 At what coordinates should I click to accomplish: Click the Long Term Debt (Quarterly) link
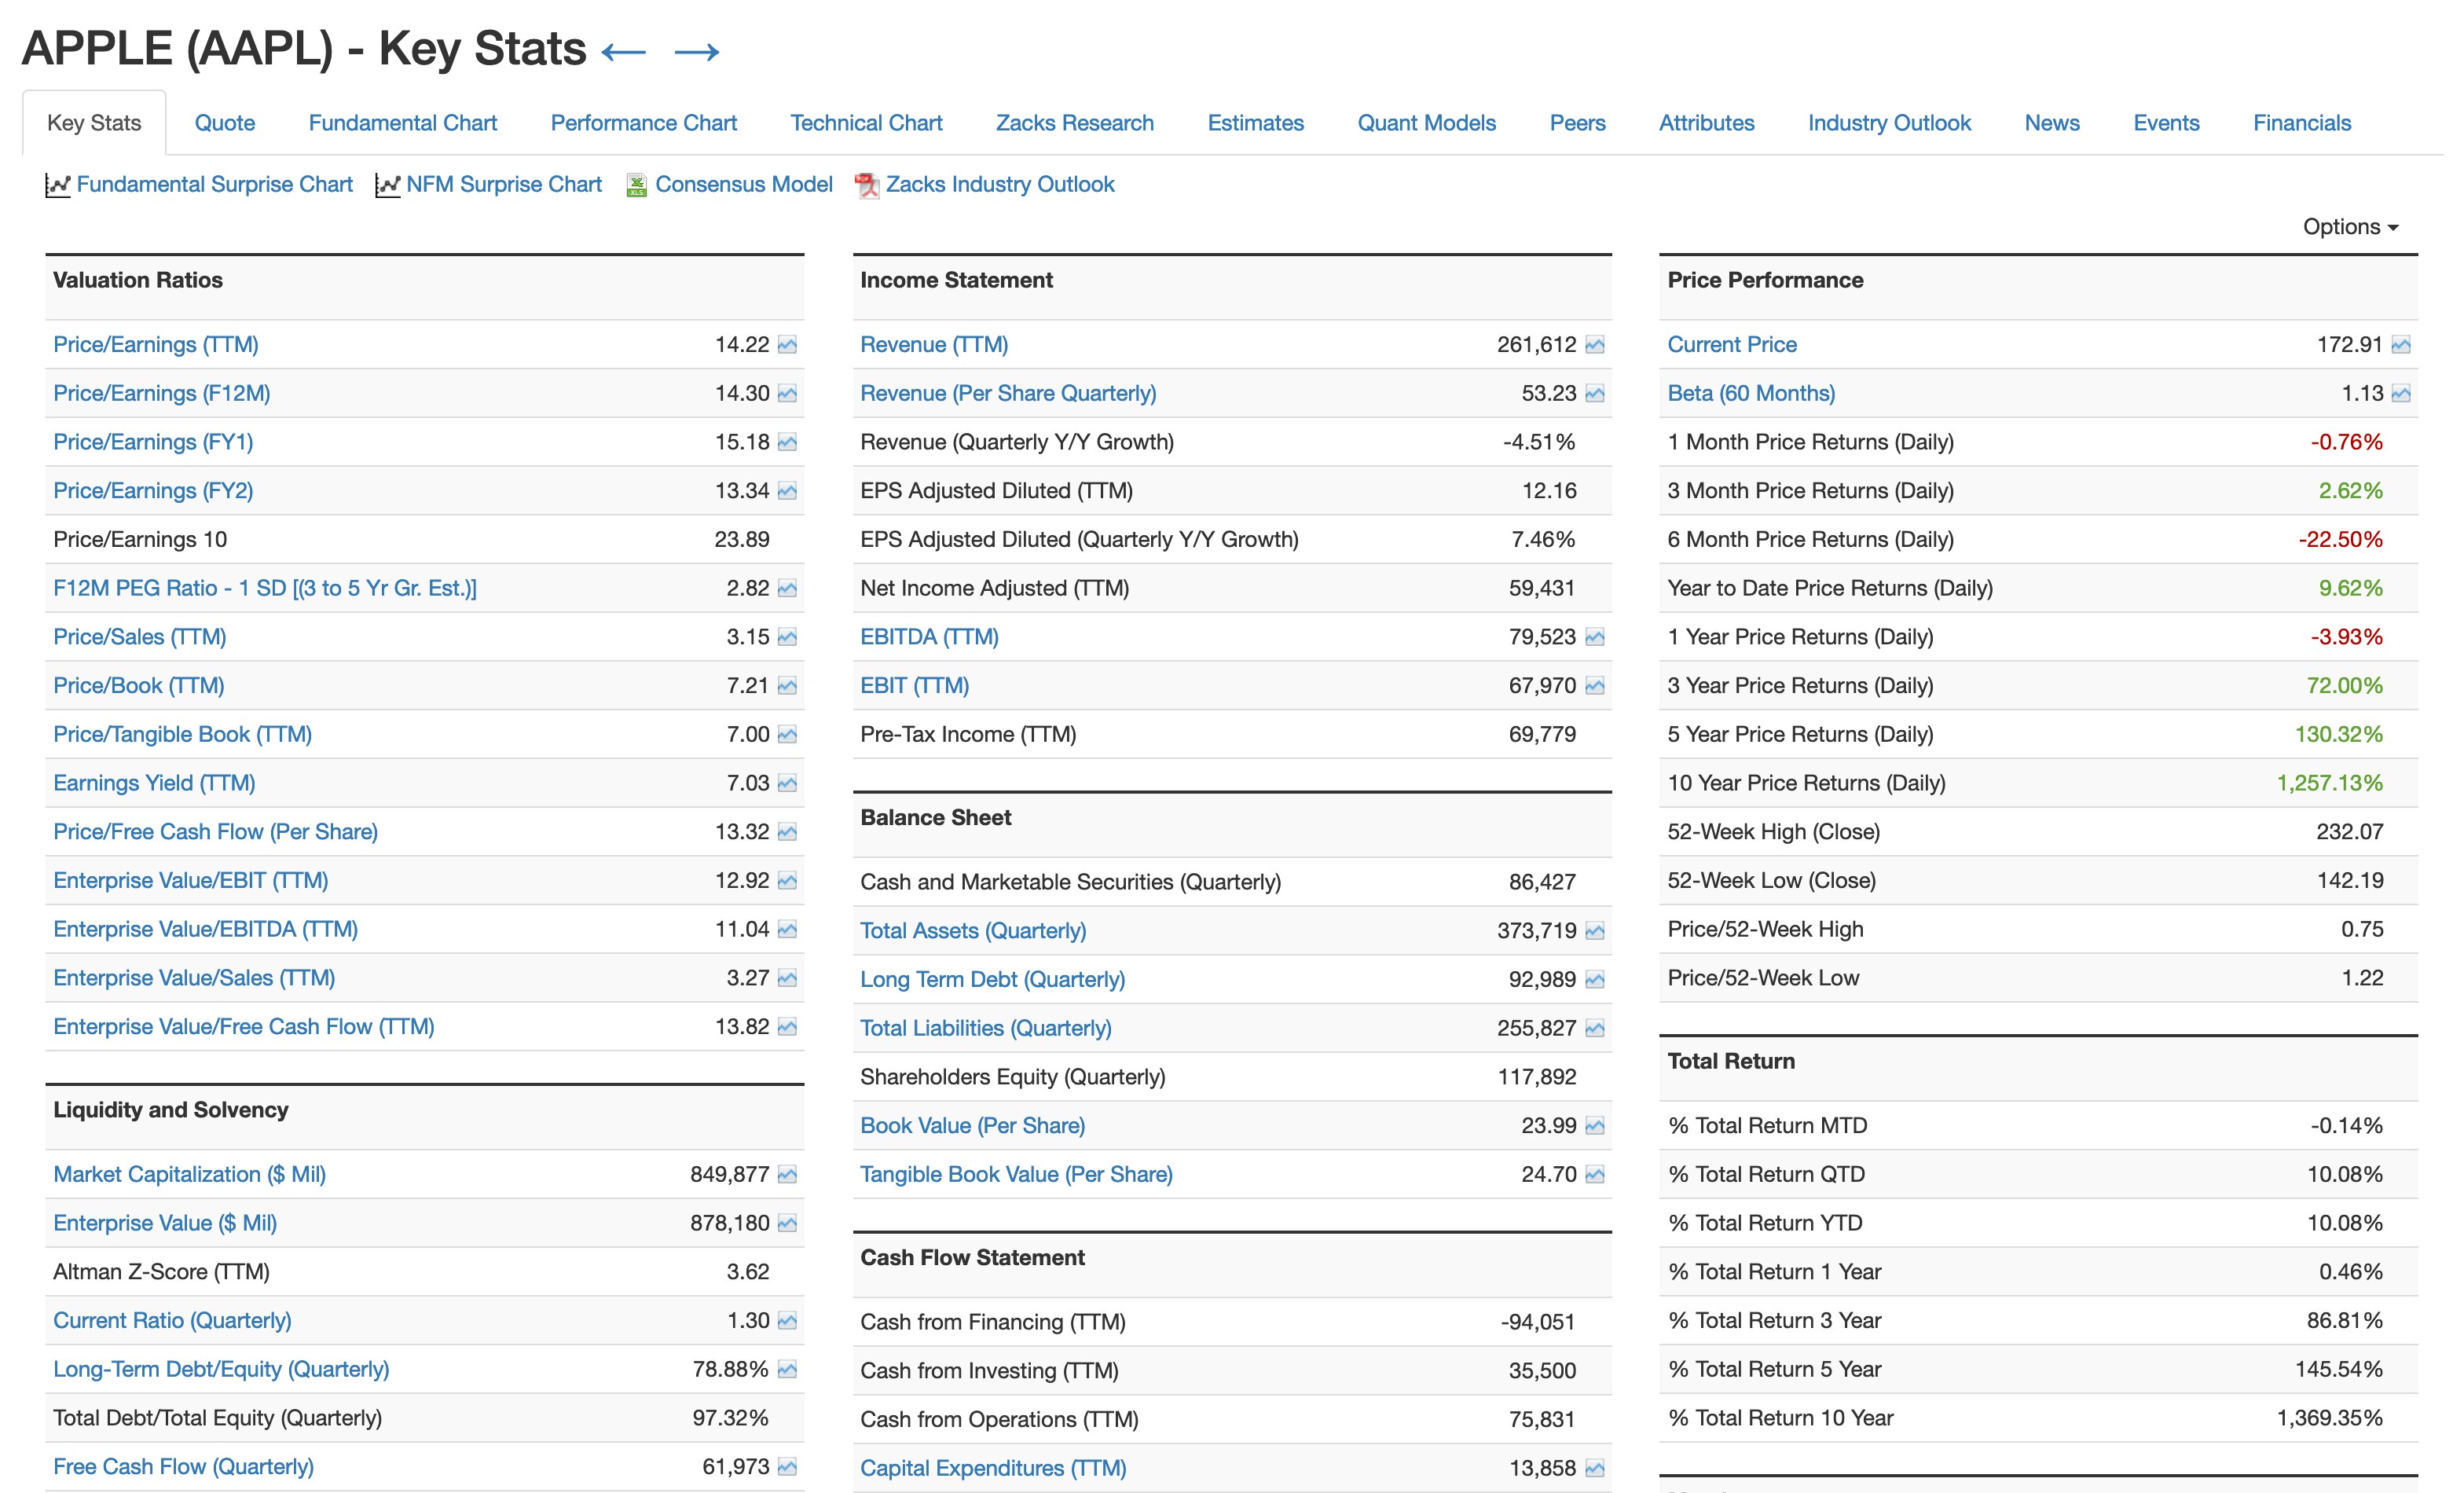point(992,980)
